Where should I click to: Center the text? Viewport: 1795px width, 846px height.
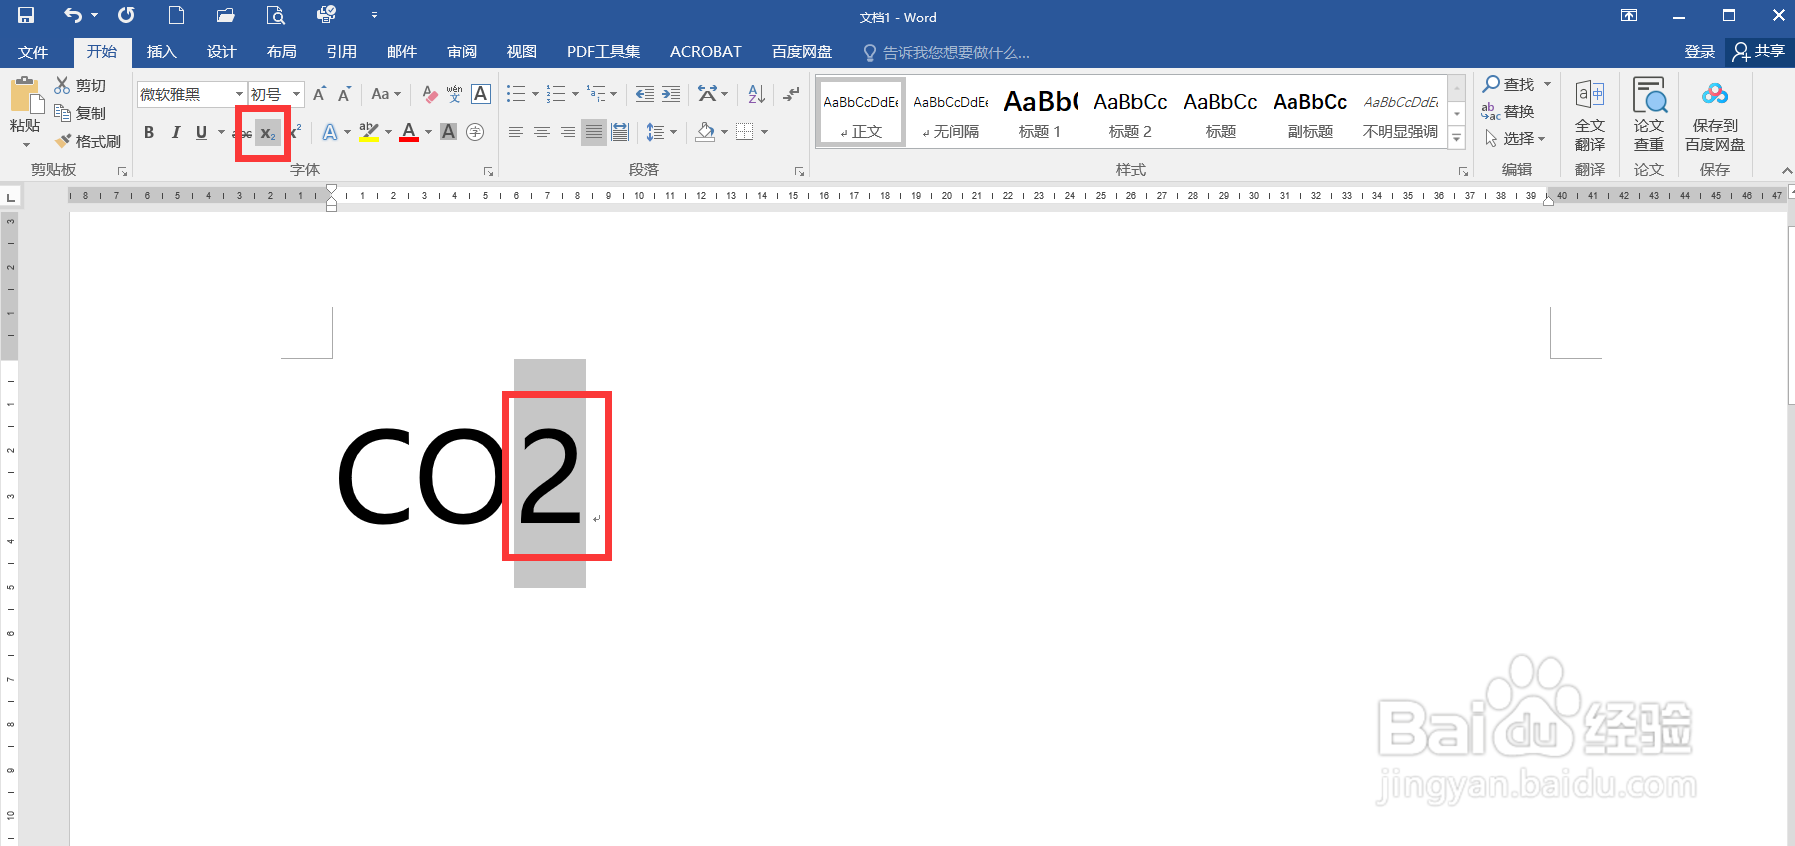(542, 132)
